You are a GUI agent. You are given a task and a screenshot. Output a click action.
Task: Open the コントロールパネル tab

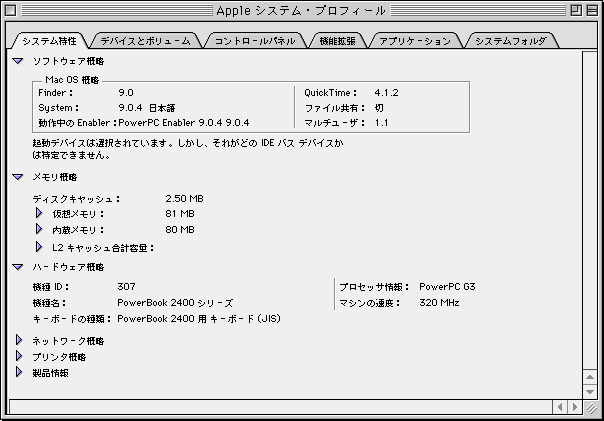point(255,41)
